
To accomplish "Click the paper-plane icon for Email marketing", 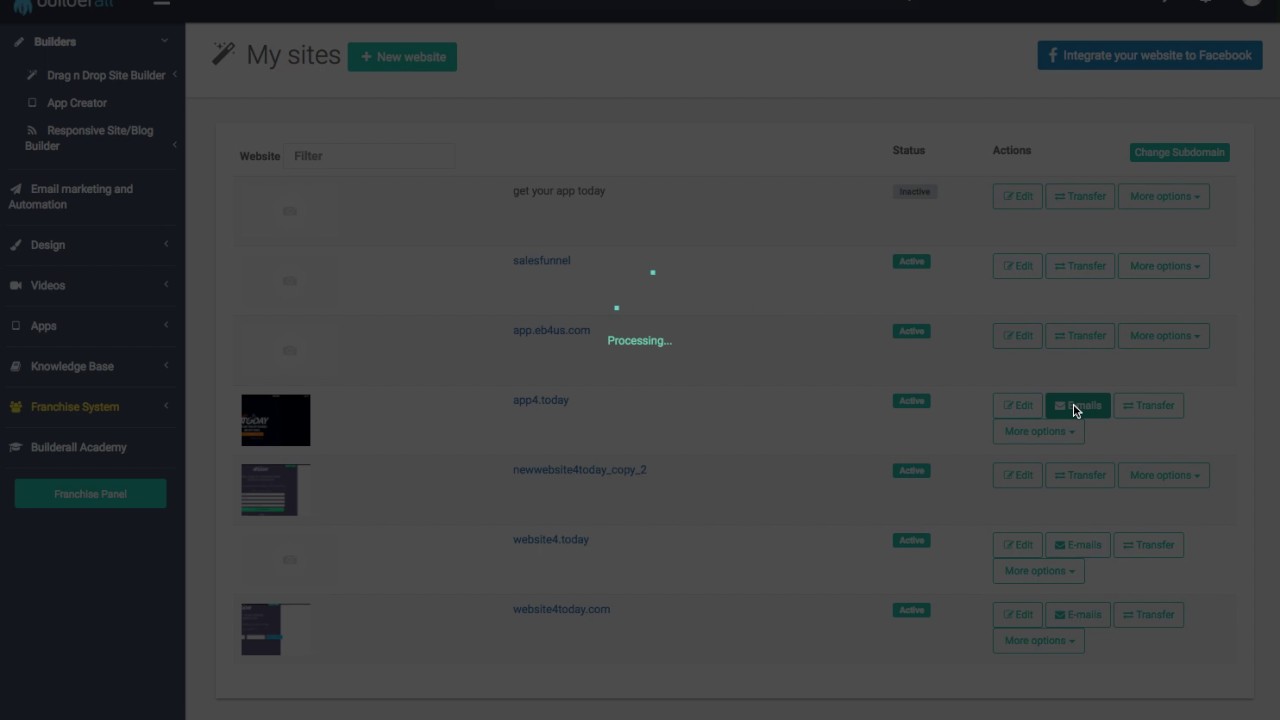I will coord(16,189).
